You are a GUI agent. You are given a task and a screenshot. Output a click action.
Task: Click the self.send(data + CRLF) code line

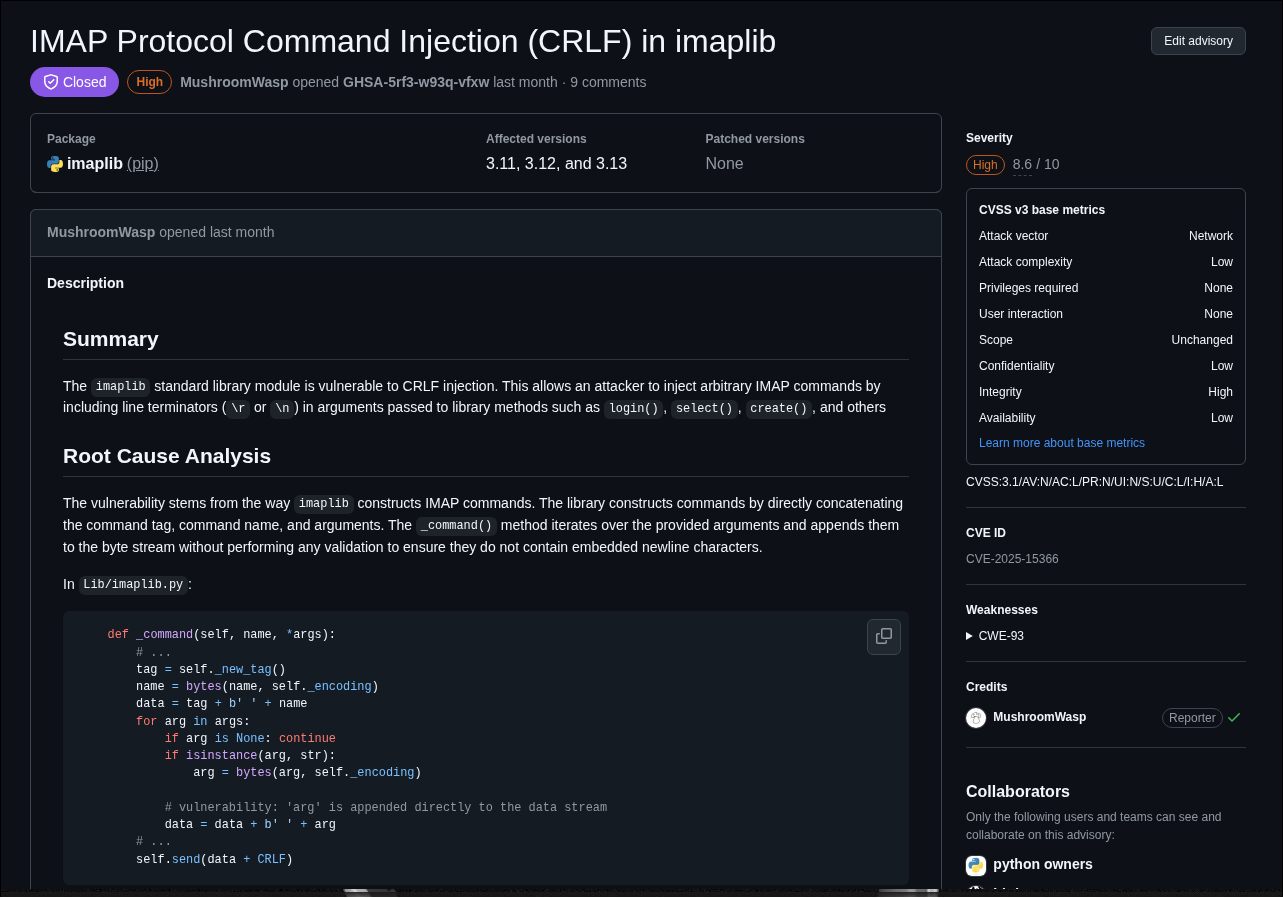(214, 859)
